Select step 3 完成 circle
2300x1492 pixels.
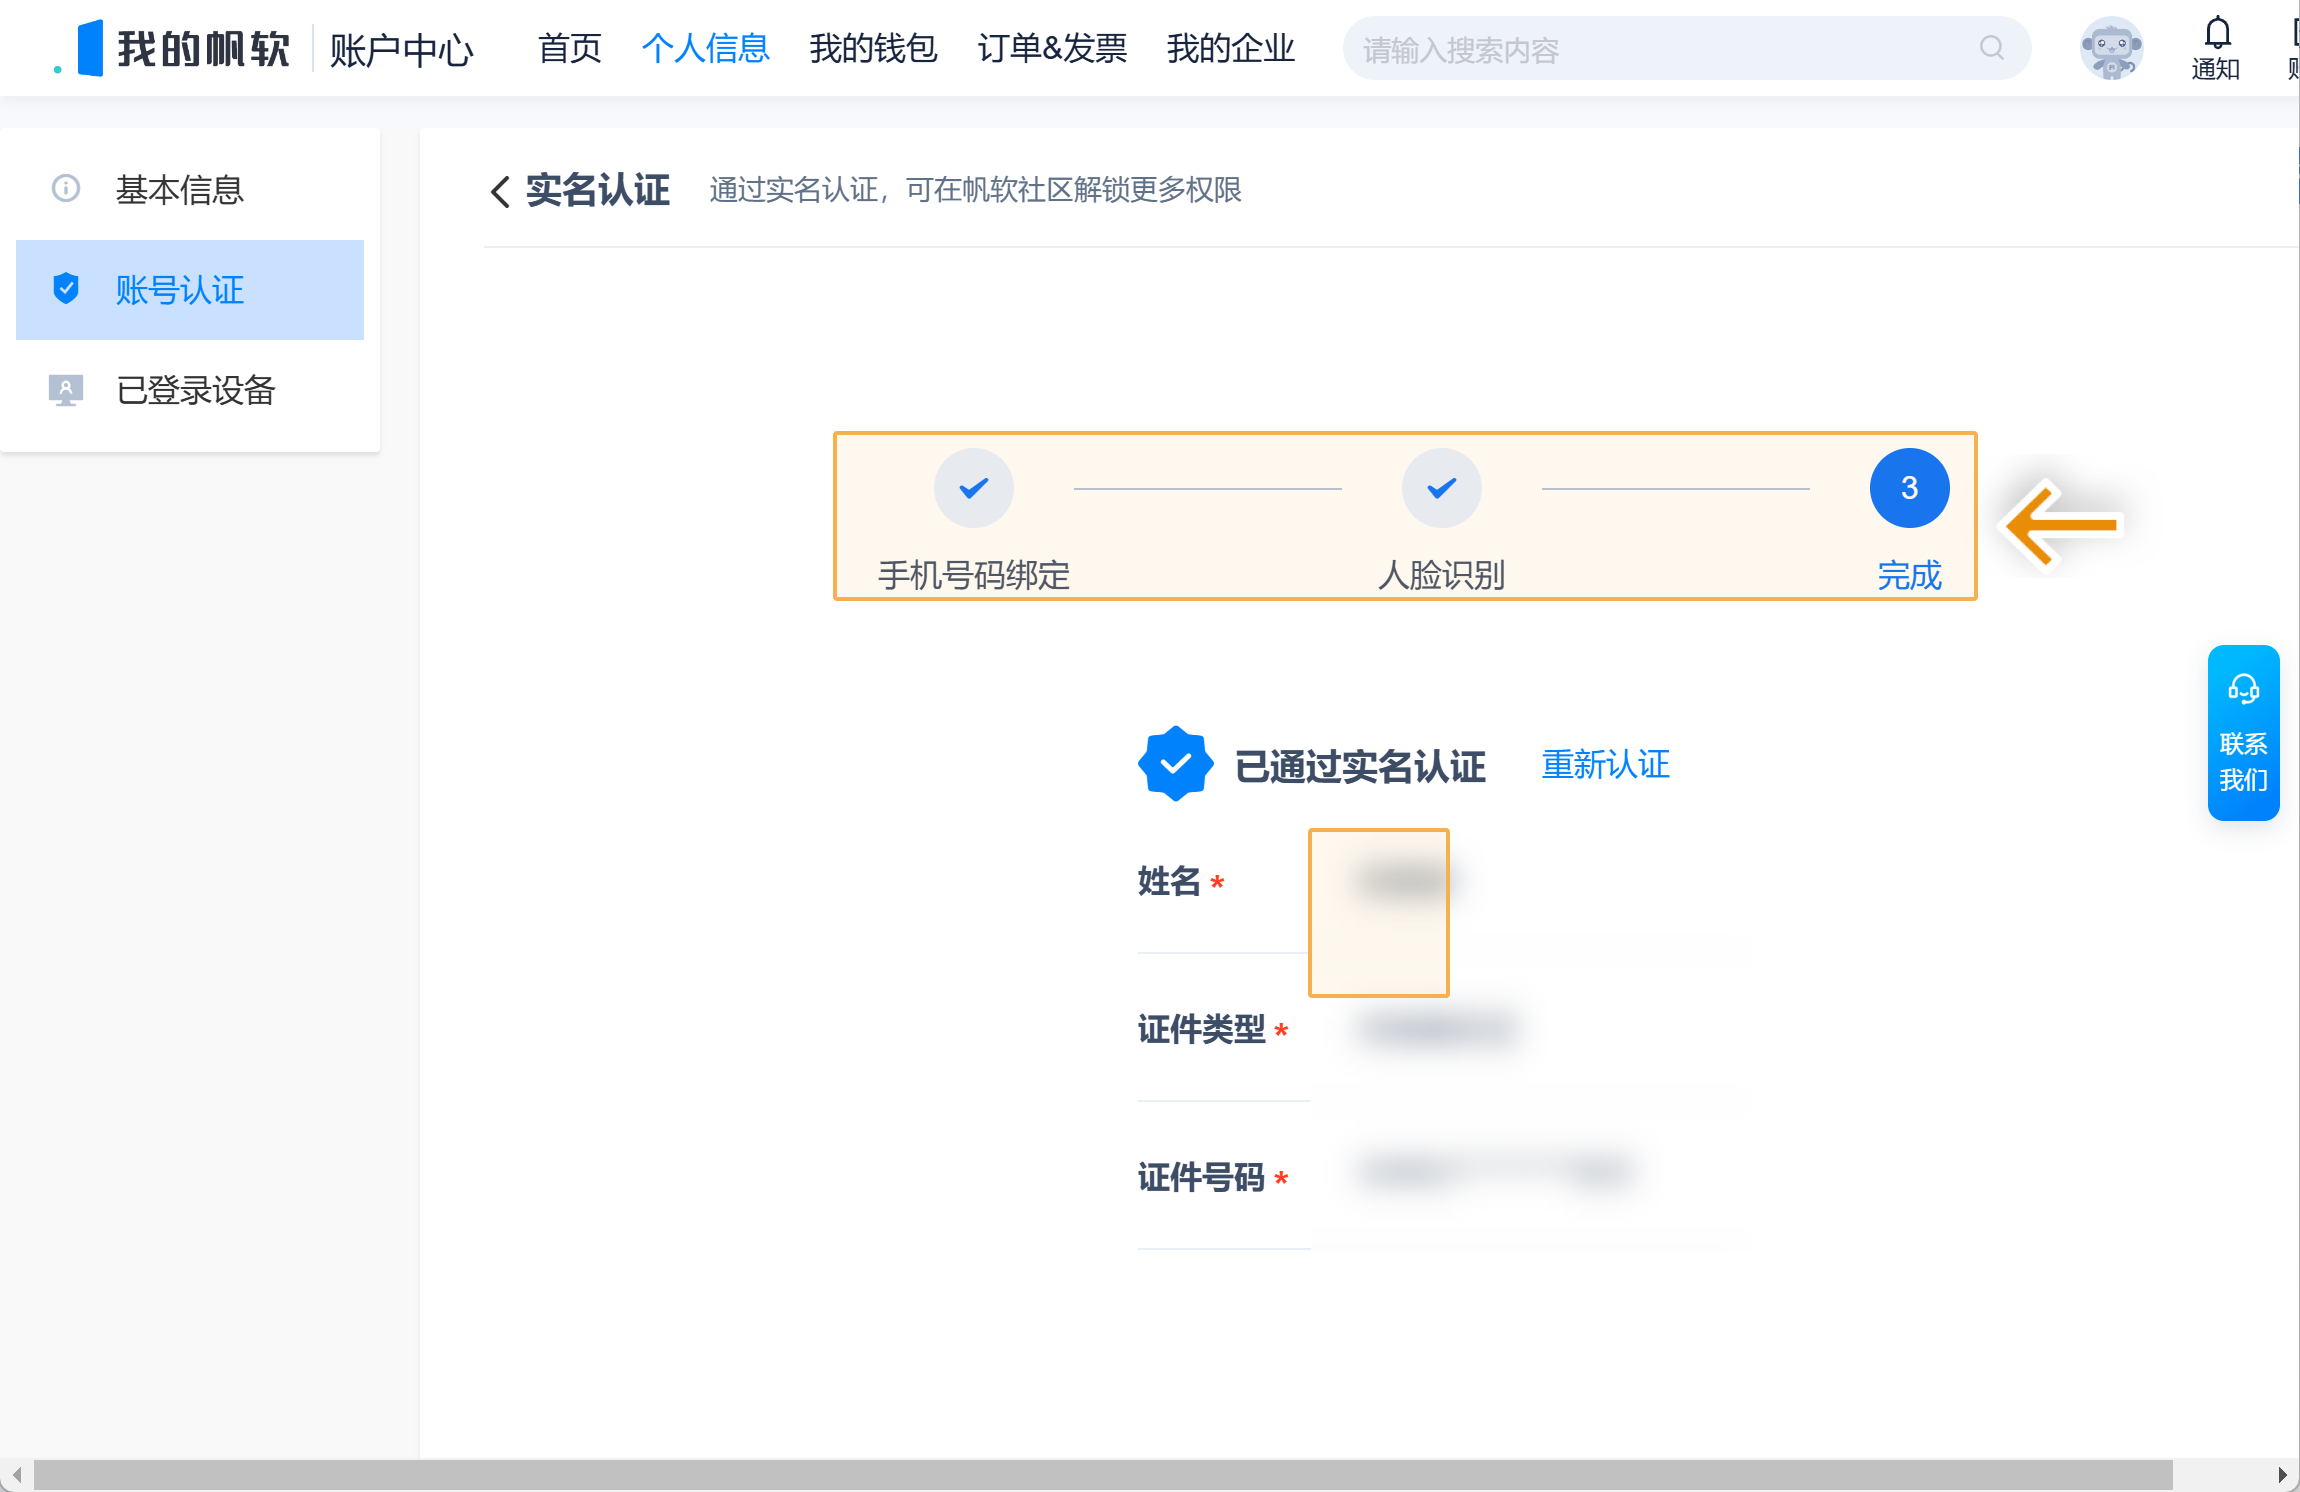(x=1909, y=488)
